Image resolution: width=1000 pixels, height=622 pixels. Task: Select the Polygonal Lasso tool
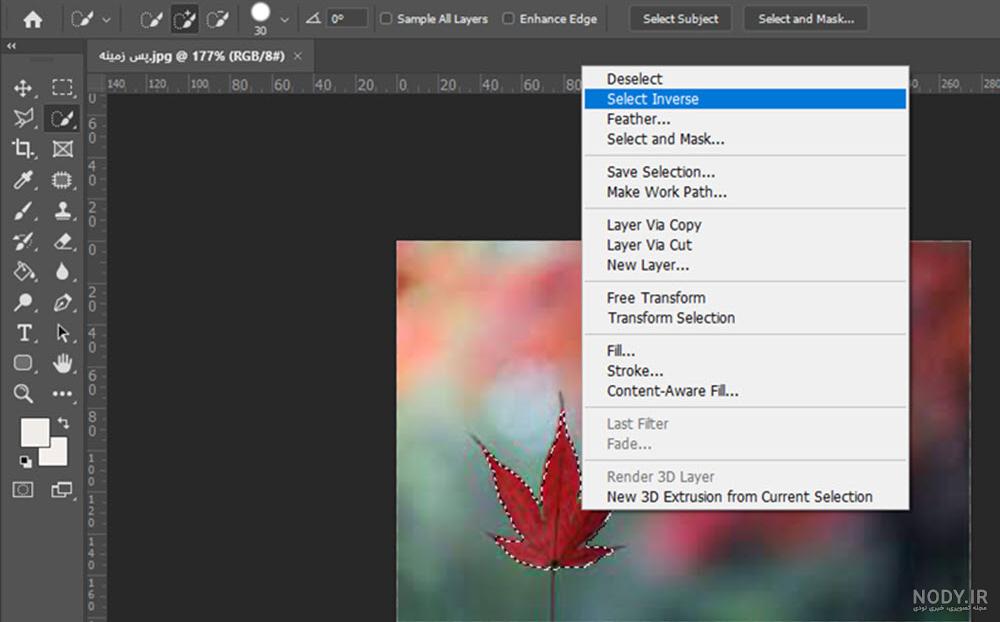[x=24, y=118]
